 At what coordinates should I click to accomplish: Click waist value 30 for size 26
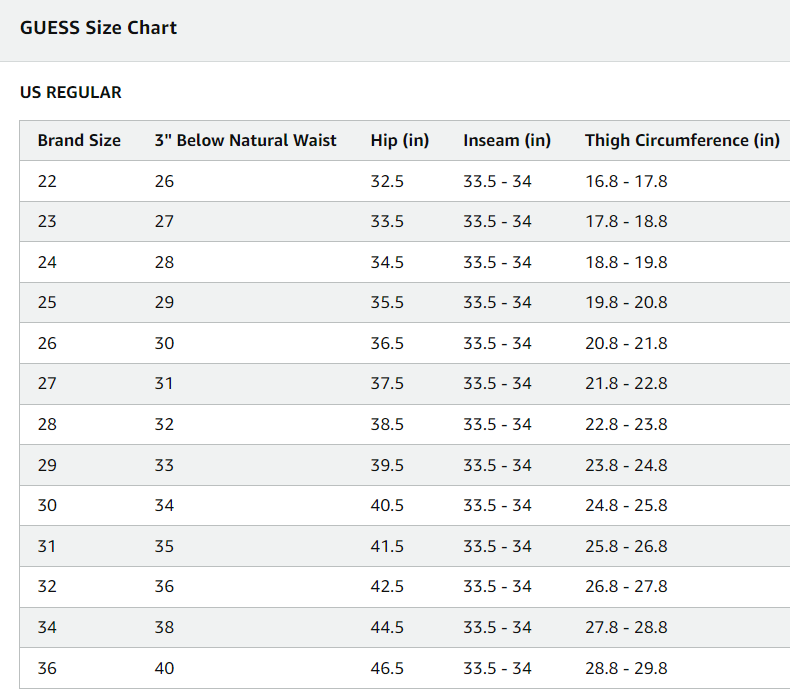[x=164, y=344]
